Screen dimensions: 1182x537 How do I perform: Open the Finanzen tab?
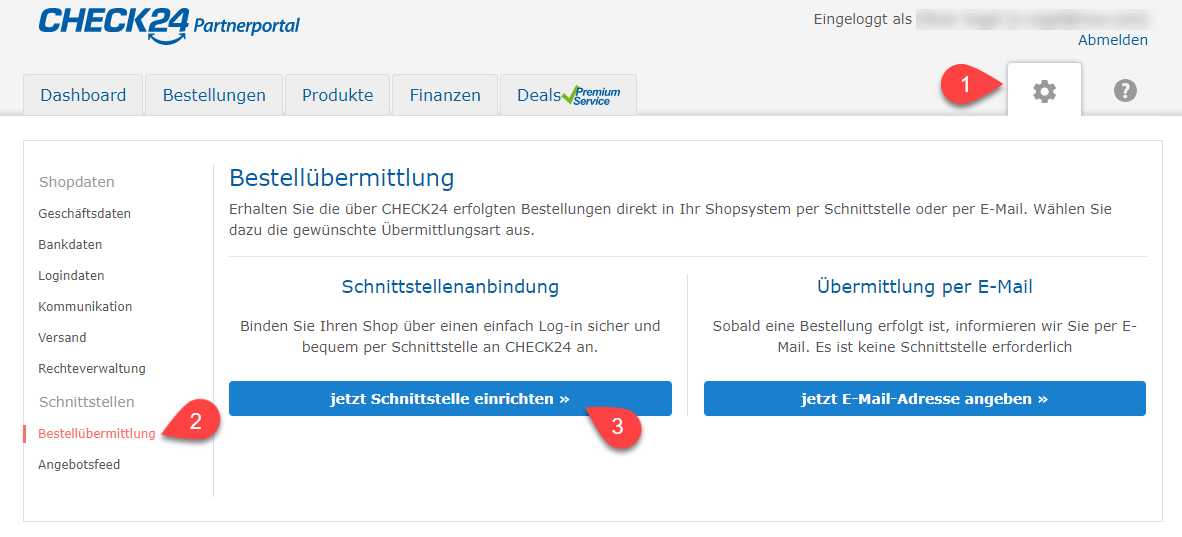click(x=445, y=95)
